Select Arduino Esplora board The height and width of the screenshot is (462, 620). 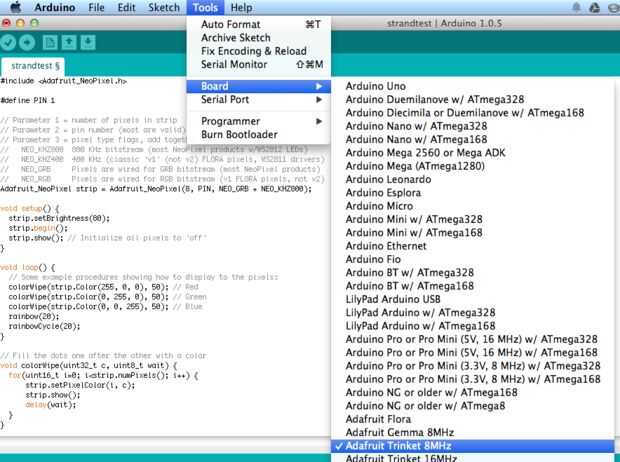tap(473, 193)
